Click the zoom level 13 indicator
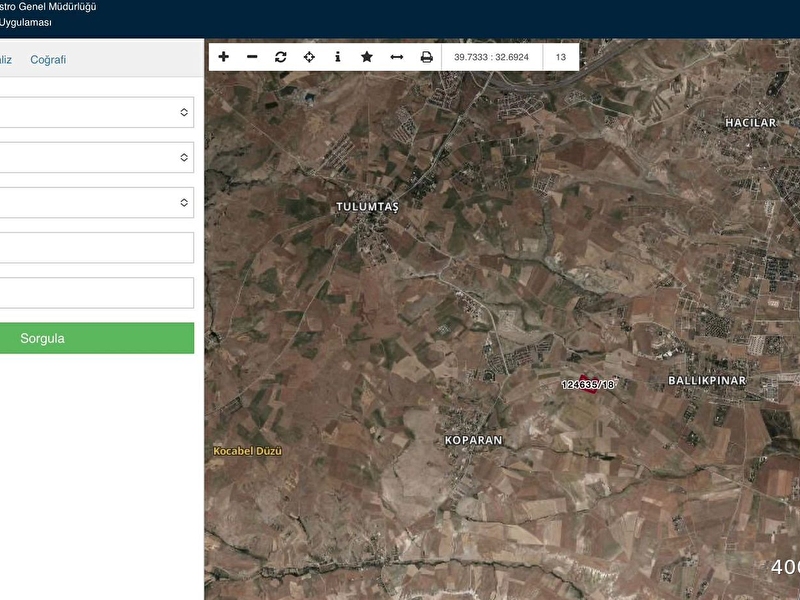This screenshot has height=600, width=800. [561, 57]
